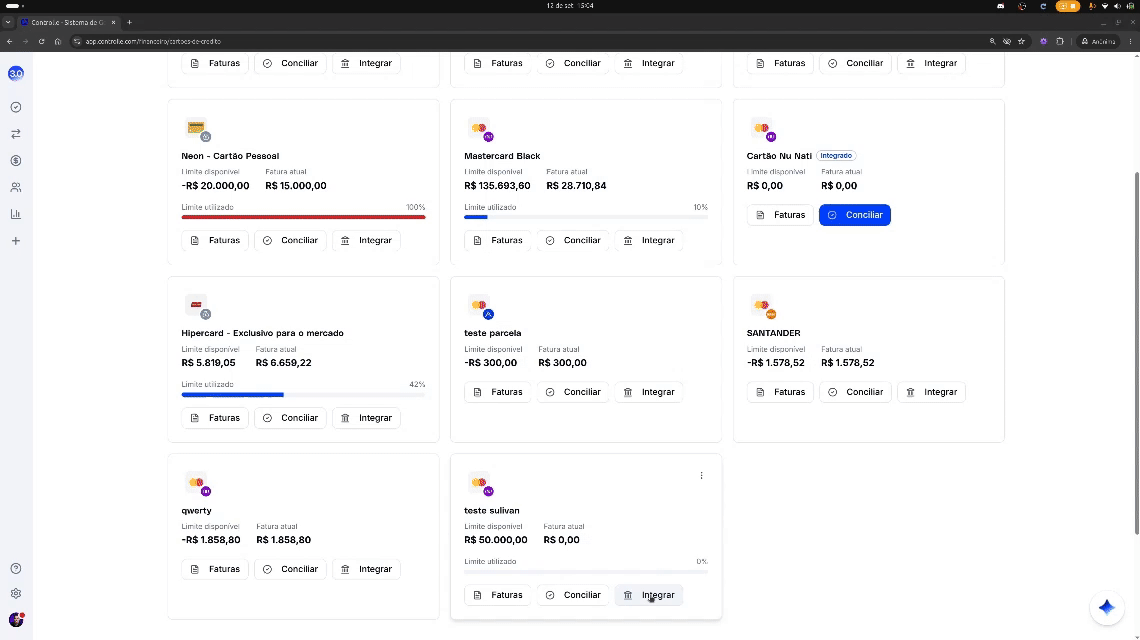Go back with the browser back arrow

coord(9,41)
